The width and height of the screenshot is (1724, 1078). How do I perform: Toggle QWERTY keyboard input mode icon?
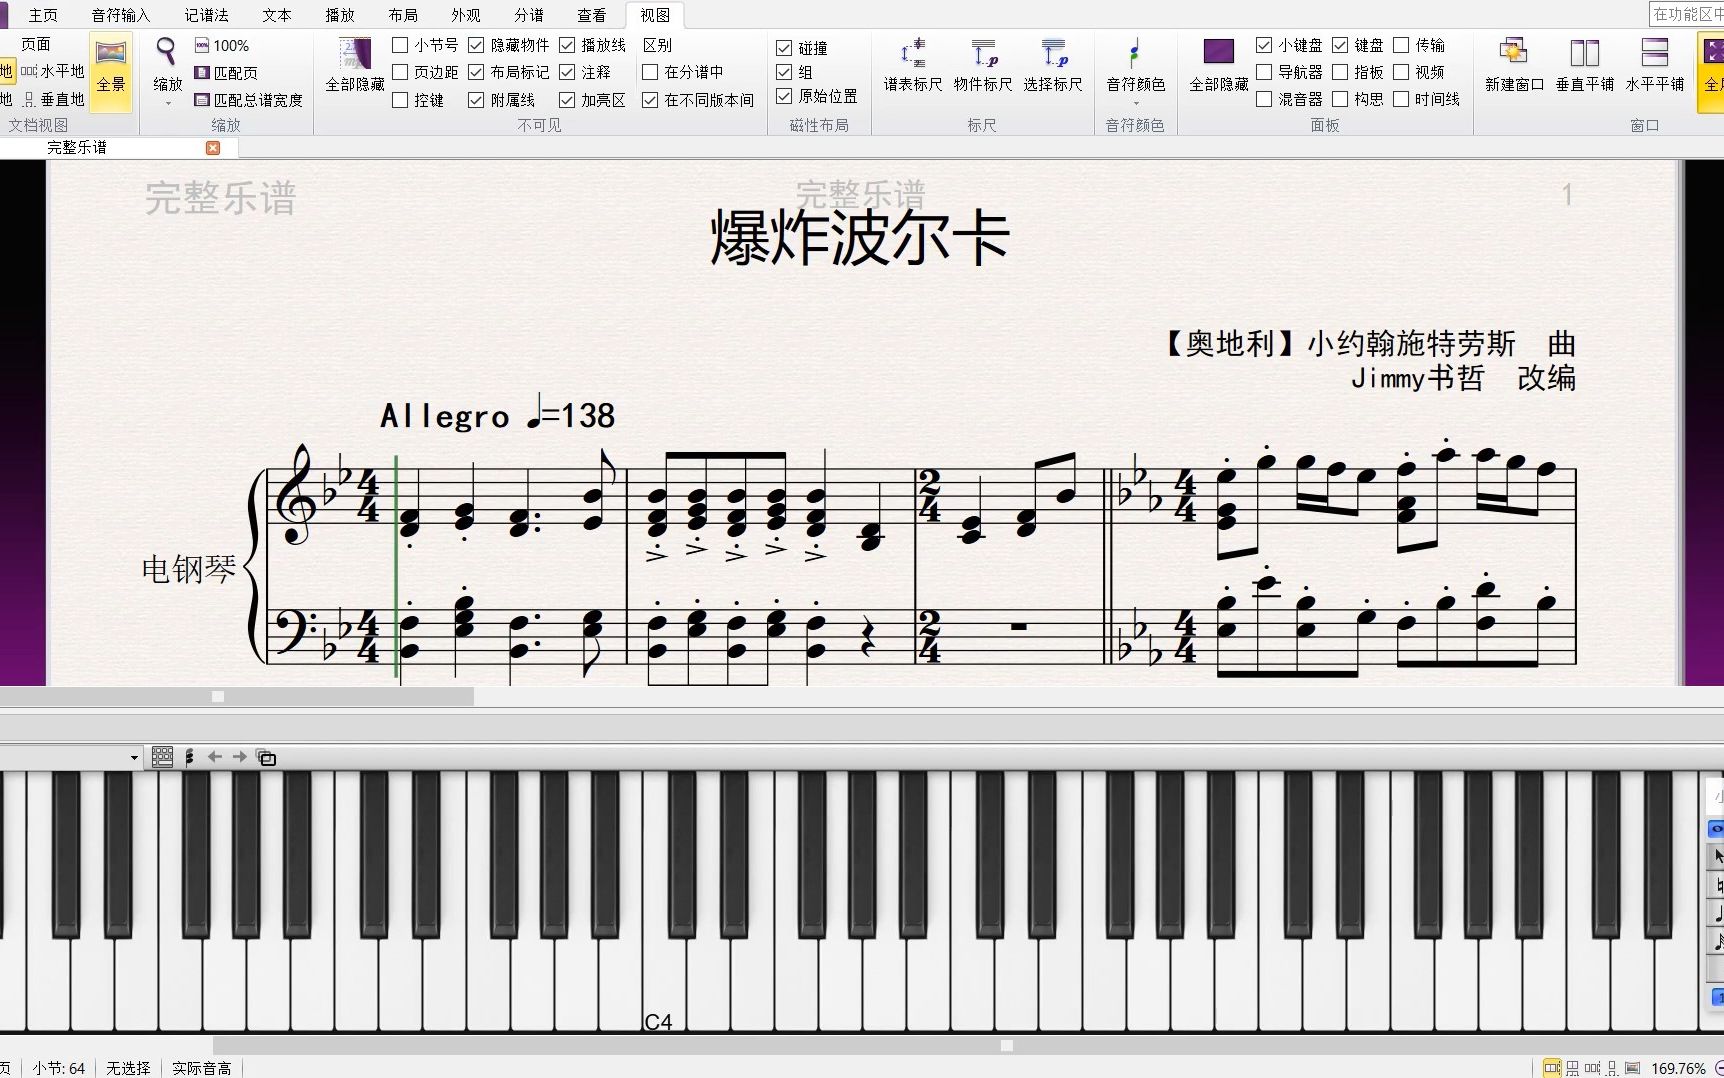click(x=162, y=757)
